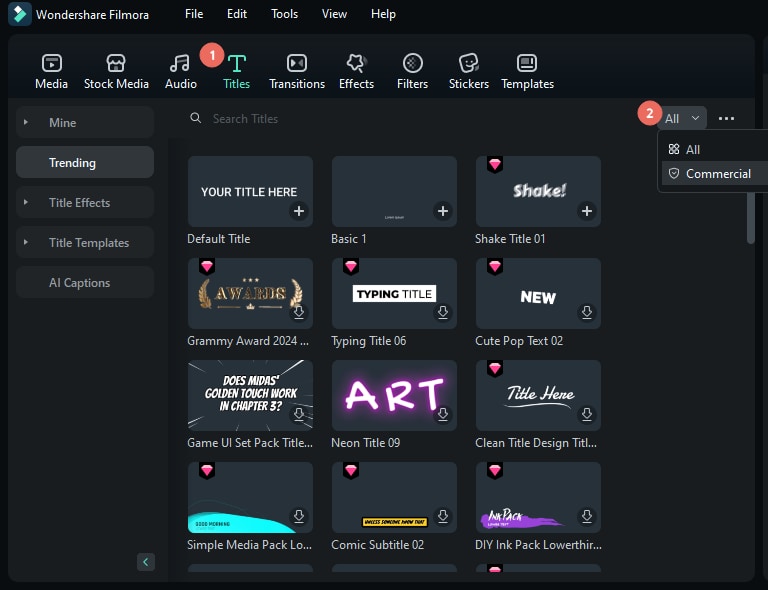The width and height of the screenshot is (768, 590).
Task: Download DIY Ink Pack Lowerthird
Action: click(x=587, y=516)
